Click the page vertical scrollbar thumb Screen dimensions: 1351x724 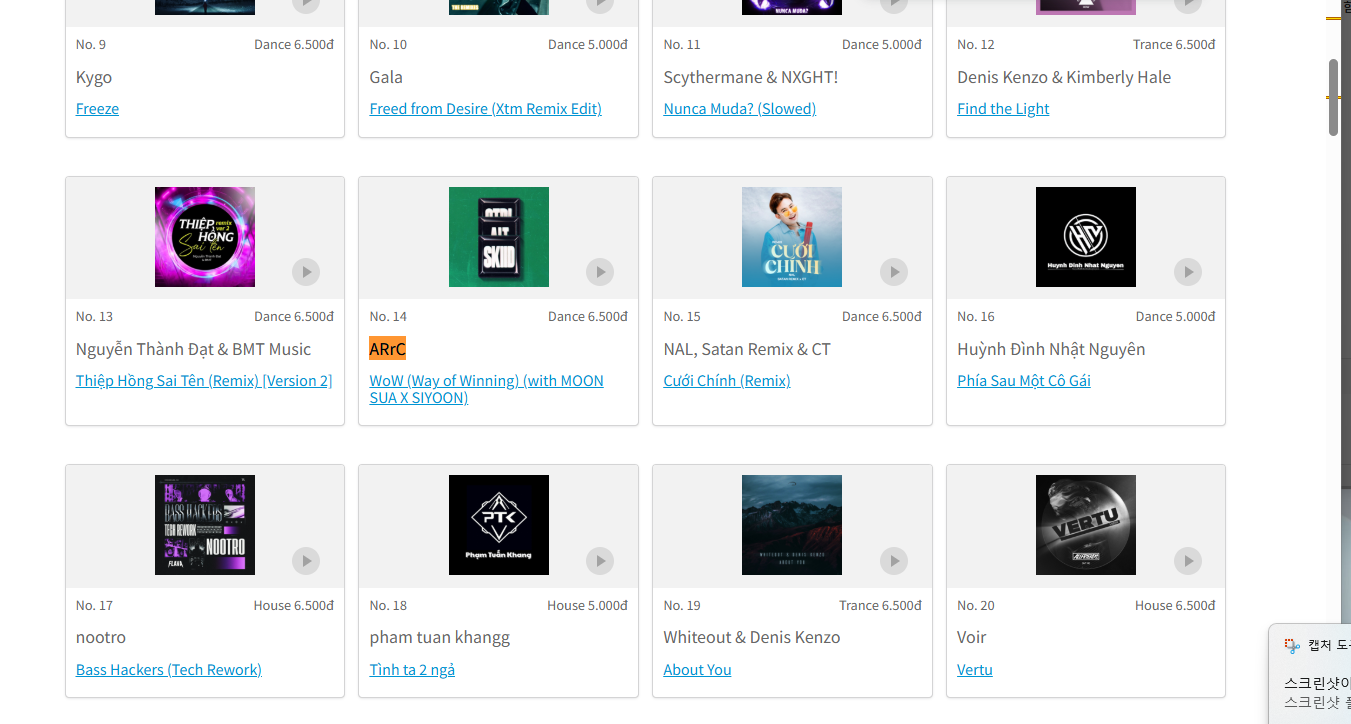tap(1333, 97)
